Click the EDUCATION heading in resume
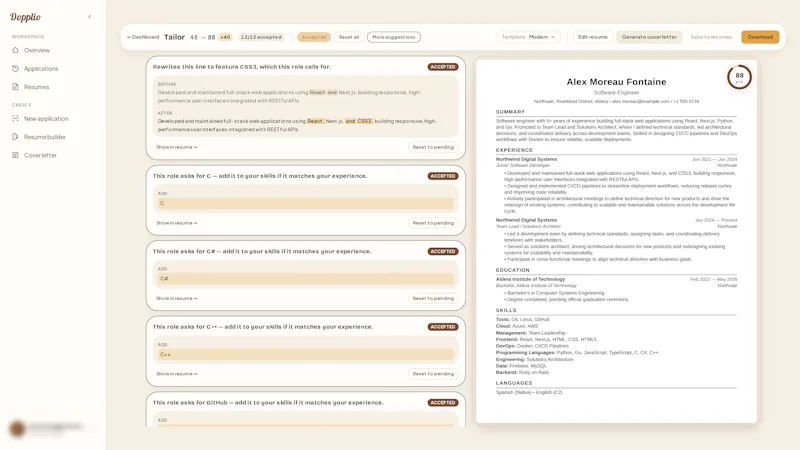Screen dimensions: 800x450 (513, 270)
